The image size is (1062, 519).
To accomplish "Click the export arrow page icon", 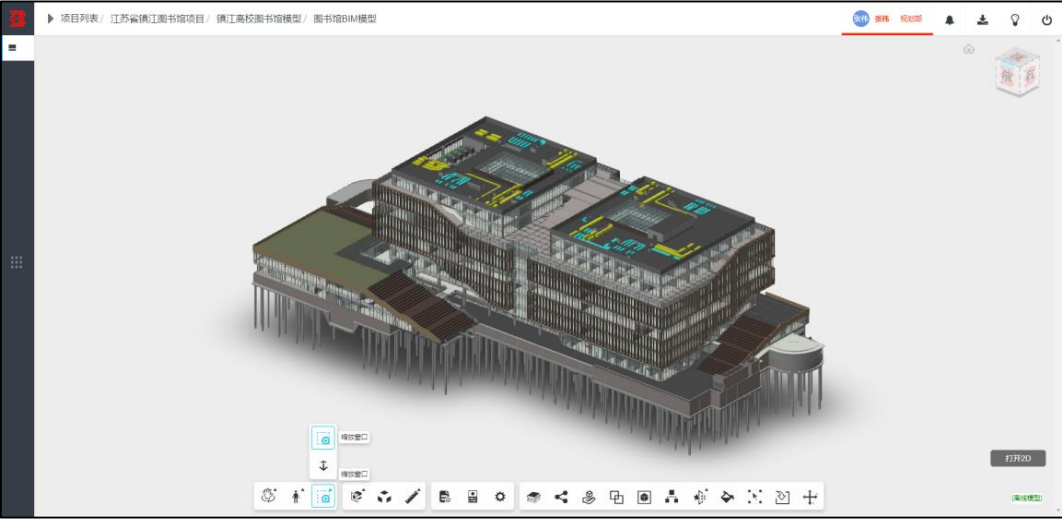I will point(782,497).
